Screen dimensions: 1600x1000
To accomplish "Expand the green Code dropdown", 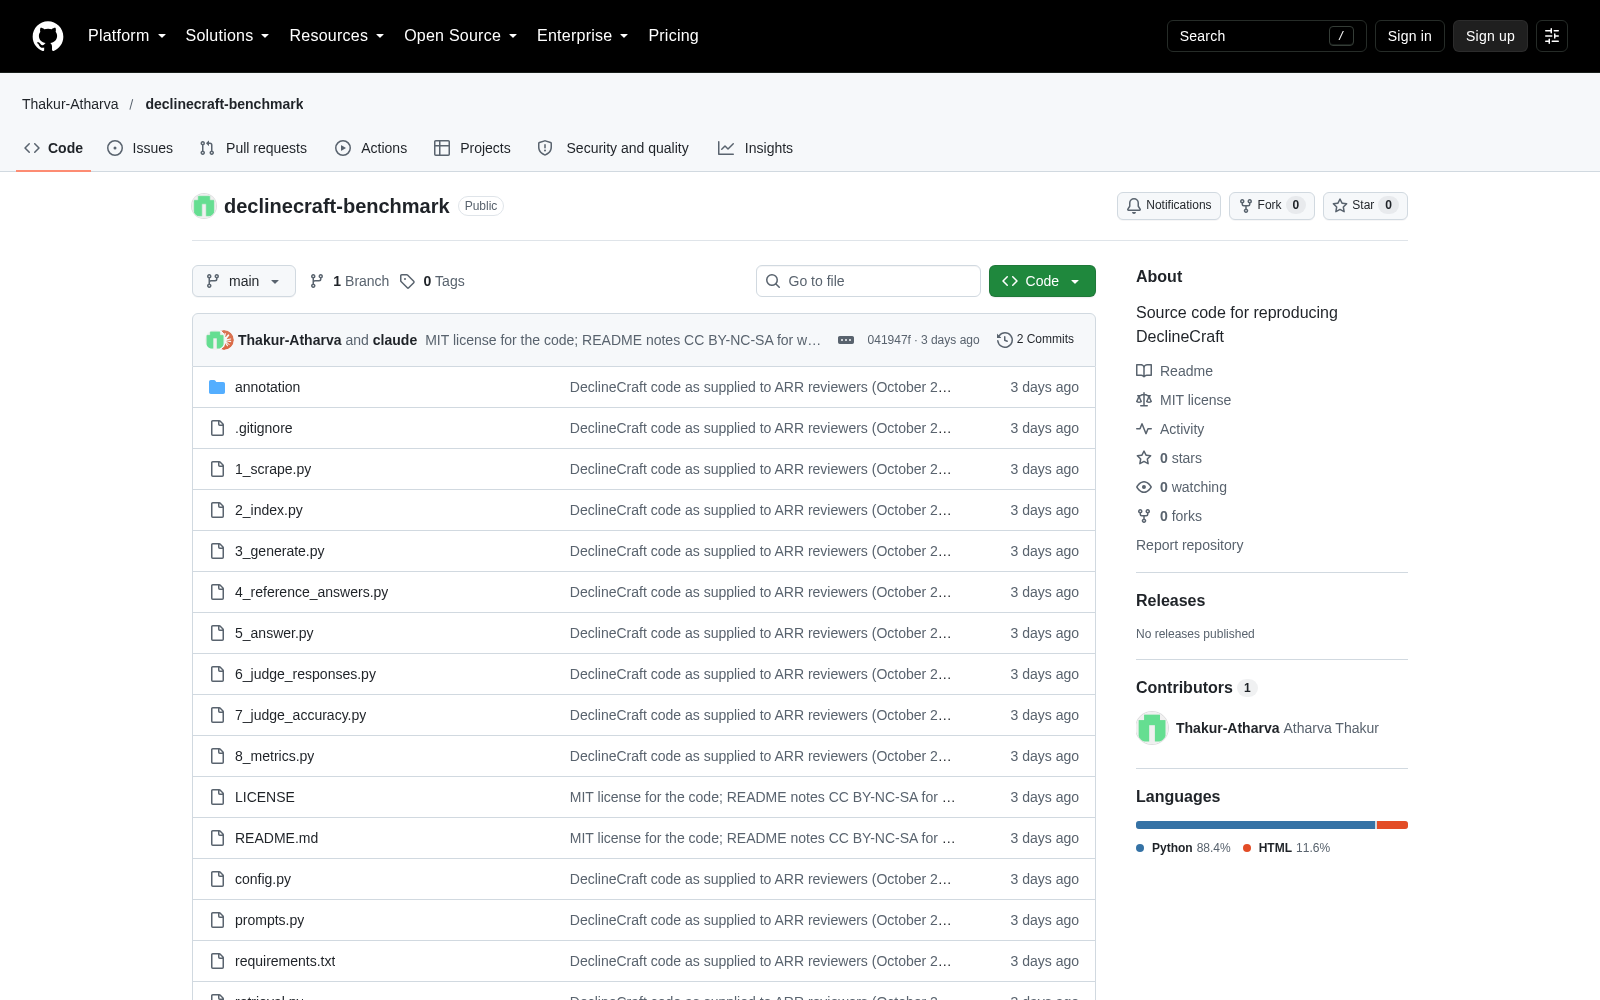I will [1042, 281].
